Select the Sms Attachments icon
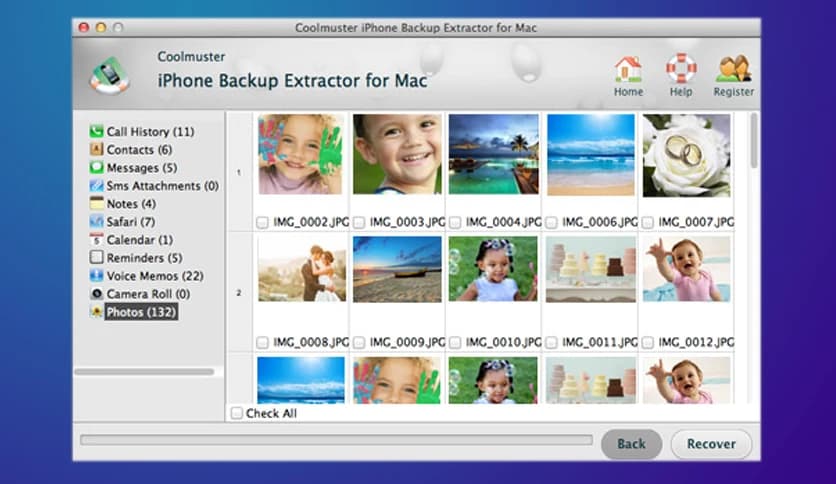Screen dimensions: 836x484 pos(97,185)
